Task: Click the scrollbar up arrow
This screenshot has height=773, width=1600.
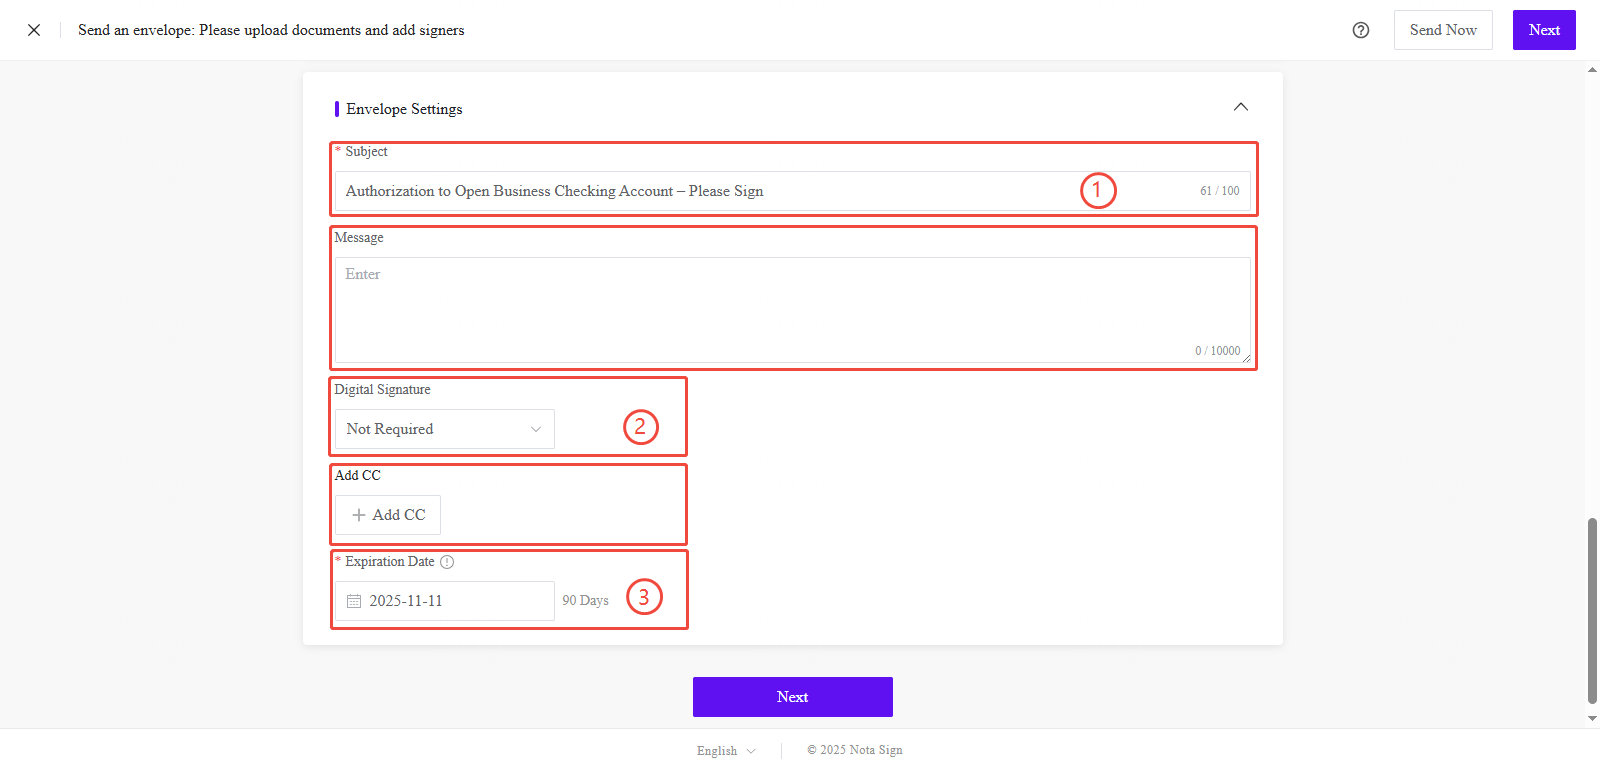Action: (1592, 70)
